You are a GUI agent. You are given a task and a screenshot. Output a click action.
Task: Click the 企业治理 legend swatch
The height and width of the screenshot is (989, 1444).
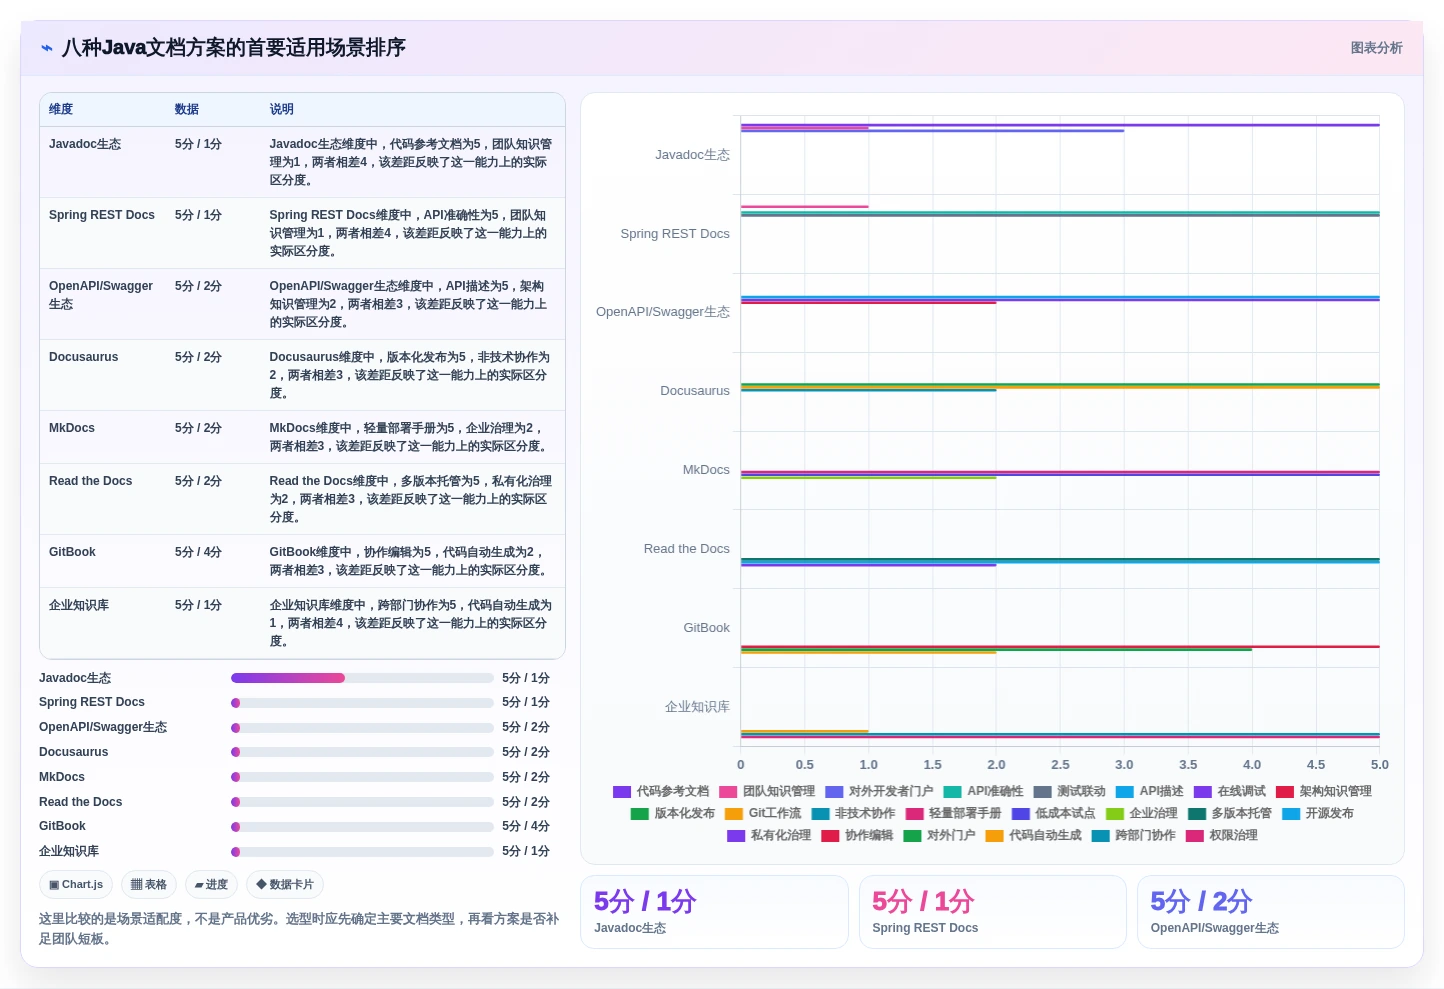click(1114, 814)
